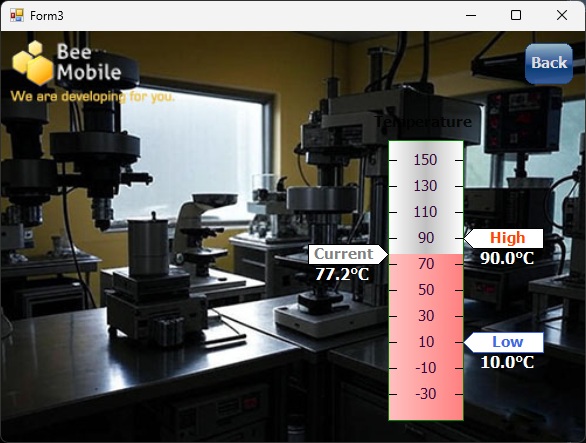Click the 10.0°C low value text

click(x=507, y=362)
